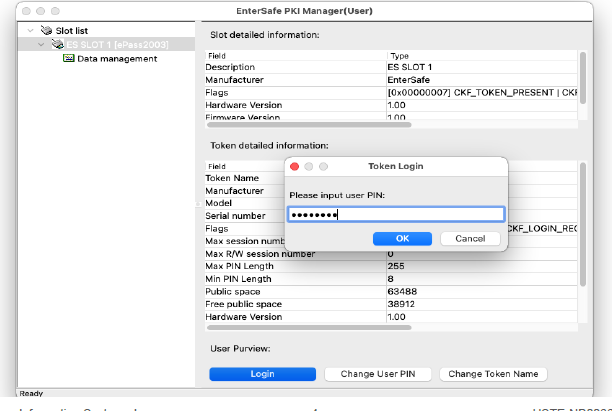This screenshot has width=612, height=411.
Task: Click the Login button under User Purview
Action: click(x=263, y=374)
